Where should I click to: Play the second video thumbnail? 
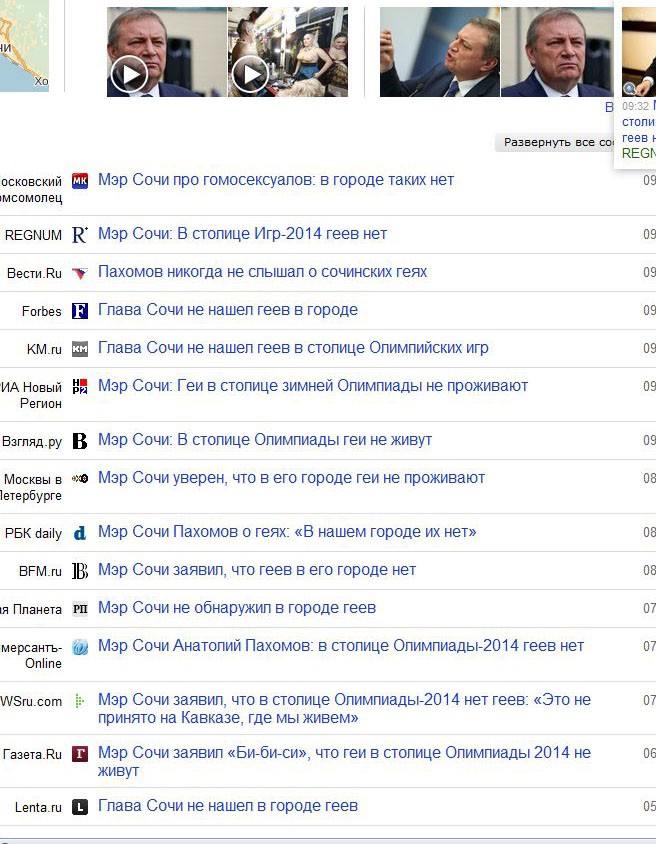click(x=250, y=73)
